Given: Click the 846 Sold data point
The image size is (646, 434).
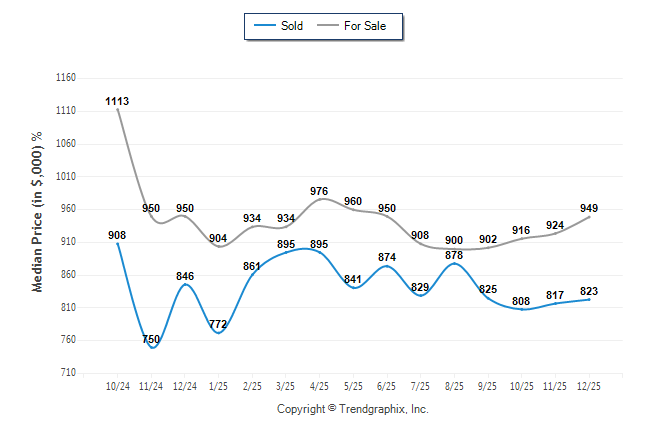Looking at the screenshot, I should tap(185, 284).
